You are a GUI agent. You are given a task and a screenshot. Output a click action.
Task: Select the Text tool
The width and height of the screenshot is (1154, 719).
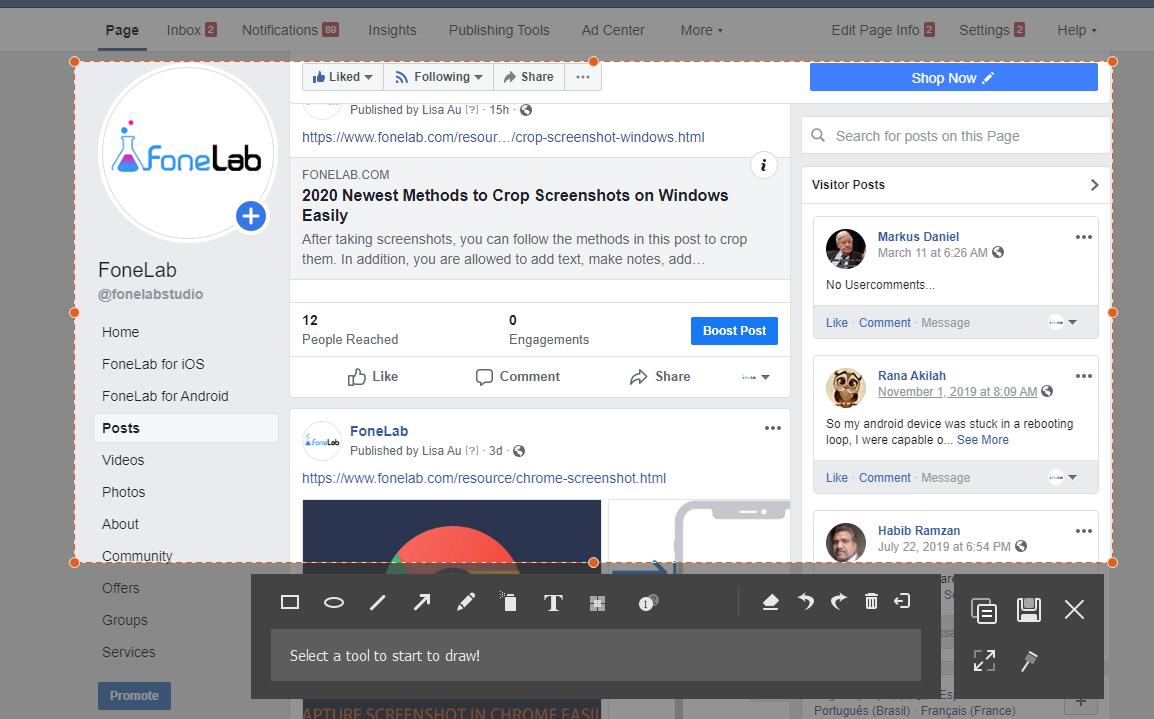click(553, 603)
